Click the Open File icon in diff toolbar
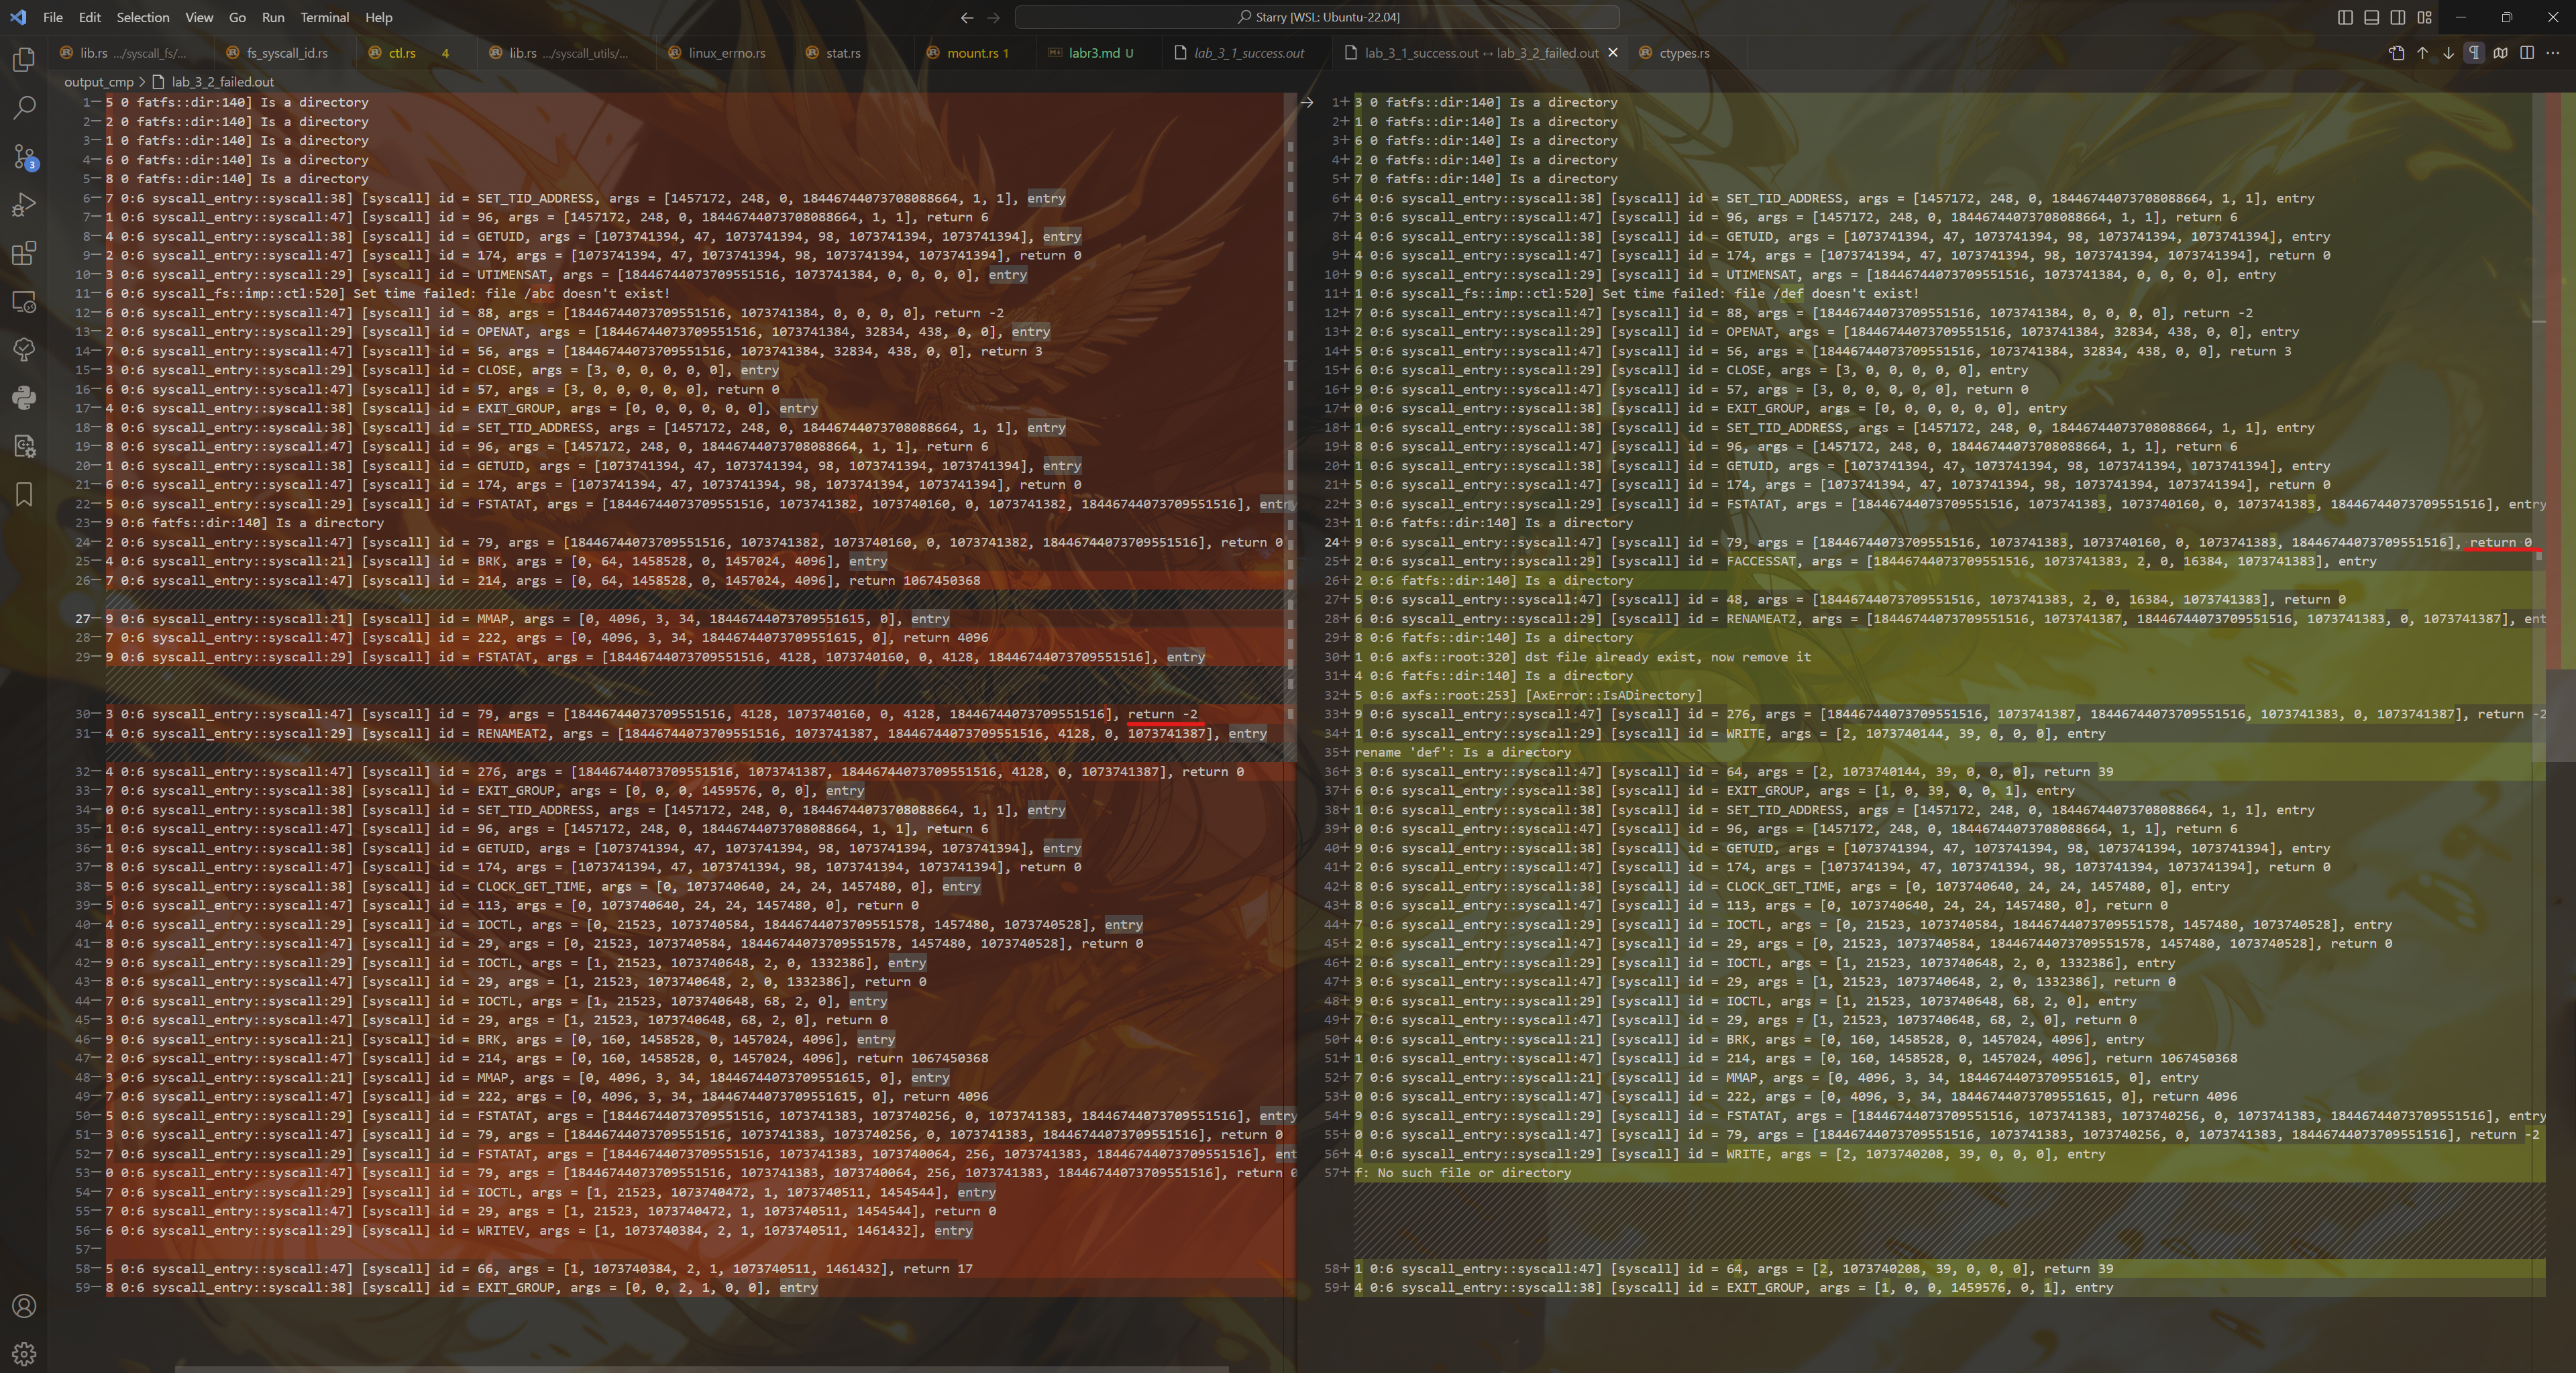The height and width of the screenshot is (1373, 2576). pos(2396,53)
